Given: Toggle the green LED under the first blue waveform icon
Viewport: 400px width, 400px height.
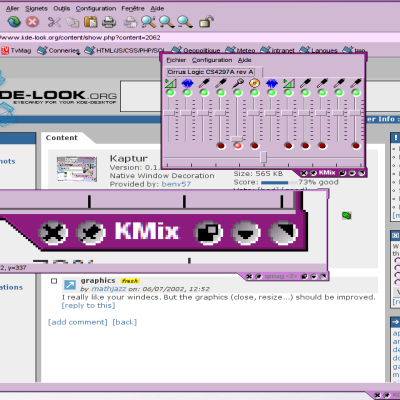Looking at the screenshot, I should click(187, 93).
